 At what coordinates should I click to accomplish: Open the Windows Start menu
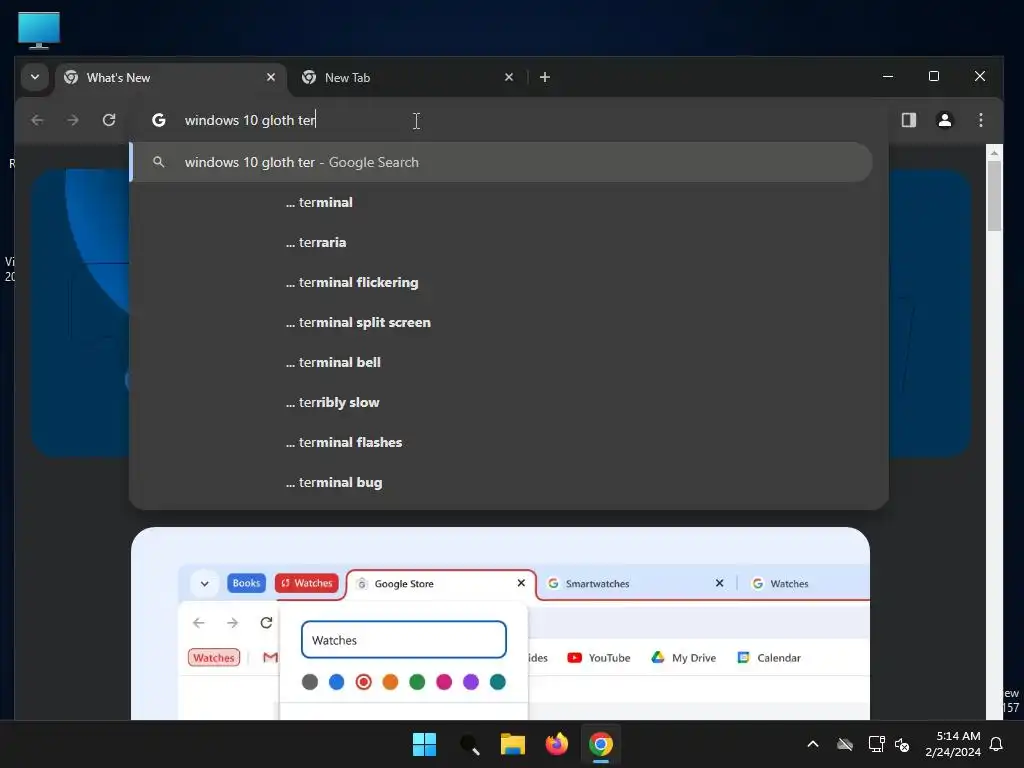click(424, 744)
